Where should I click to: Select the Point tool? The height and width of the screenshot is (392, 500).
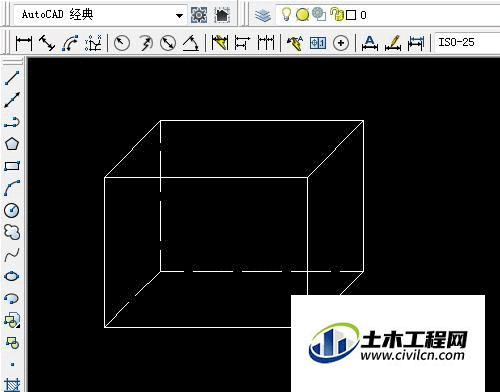pyautogui.click(x=12, y=365)
